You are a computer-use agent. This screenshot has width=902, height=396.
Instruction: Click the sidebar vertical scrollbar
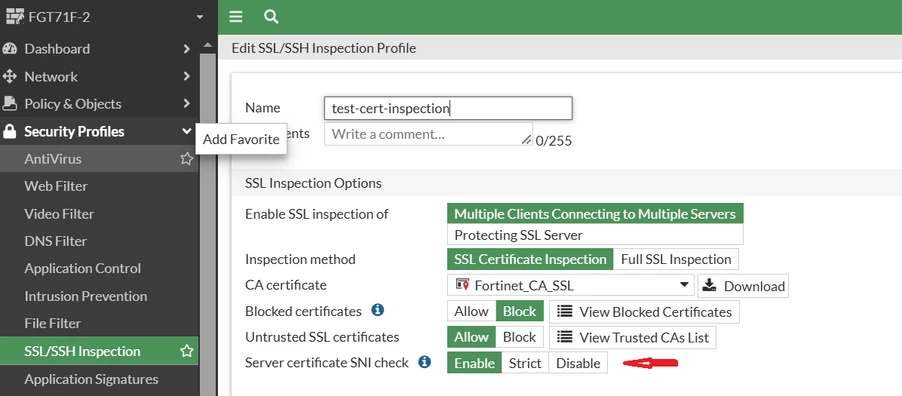(x=208, y=224)
